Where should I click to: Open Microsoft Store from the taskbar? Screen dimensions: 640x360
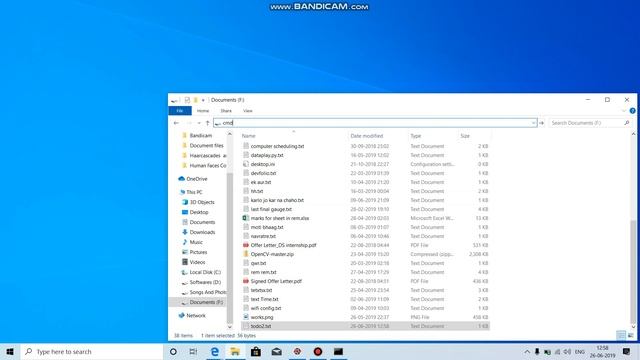point(256,351)
